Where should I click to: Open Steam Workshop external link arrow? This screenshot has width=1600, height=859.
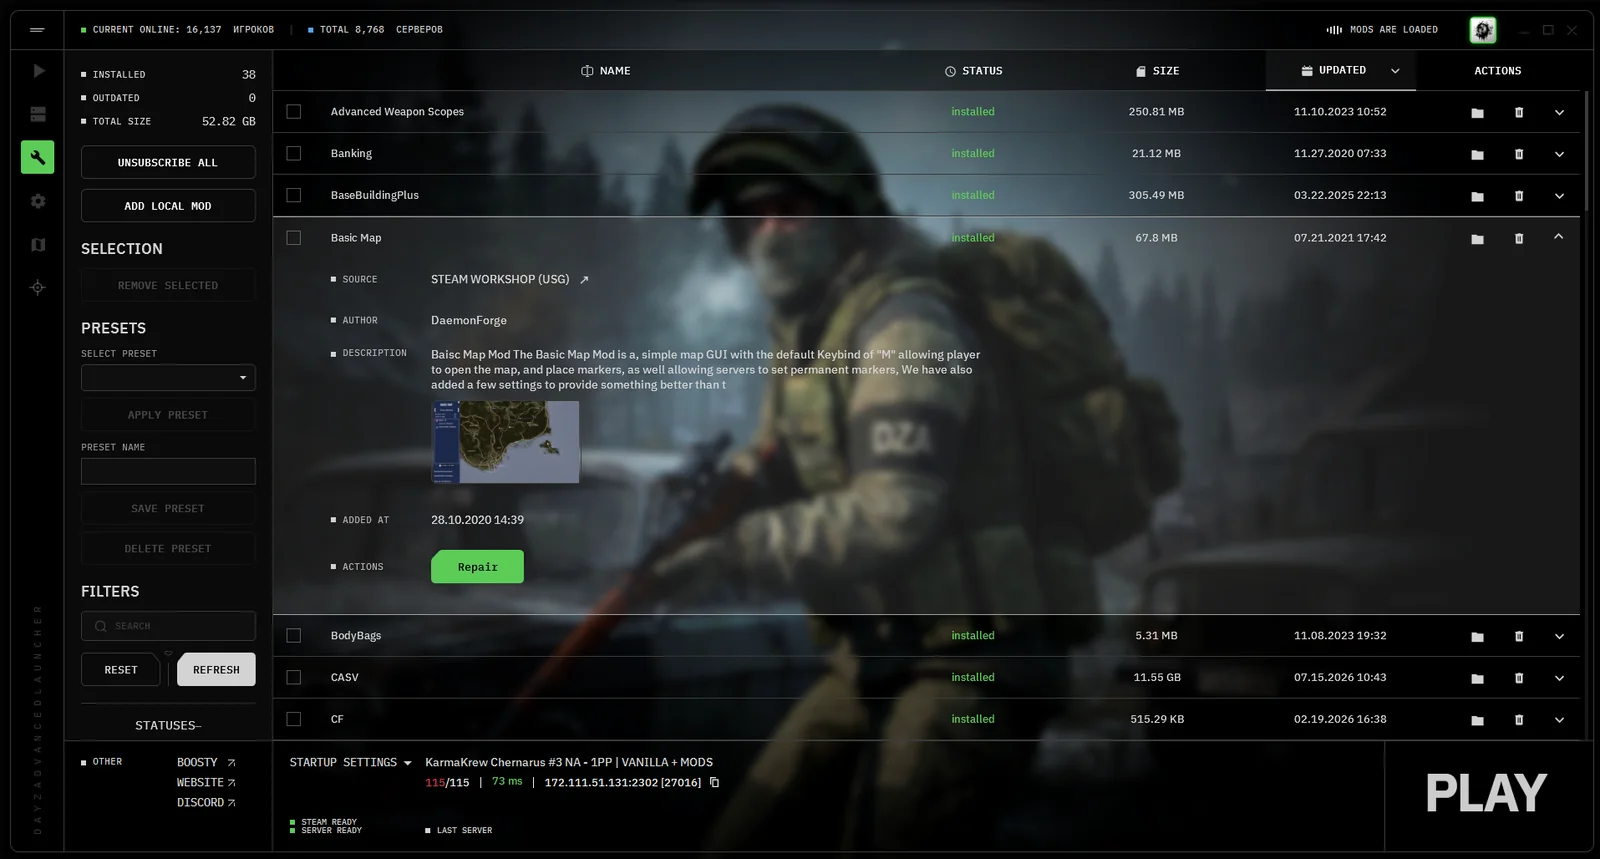click(x=584, y=280)
